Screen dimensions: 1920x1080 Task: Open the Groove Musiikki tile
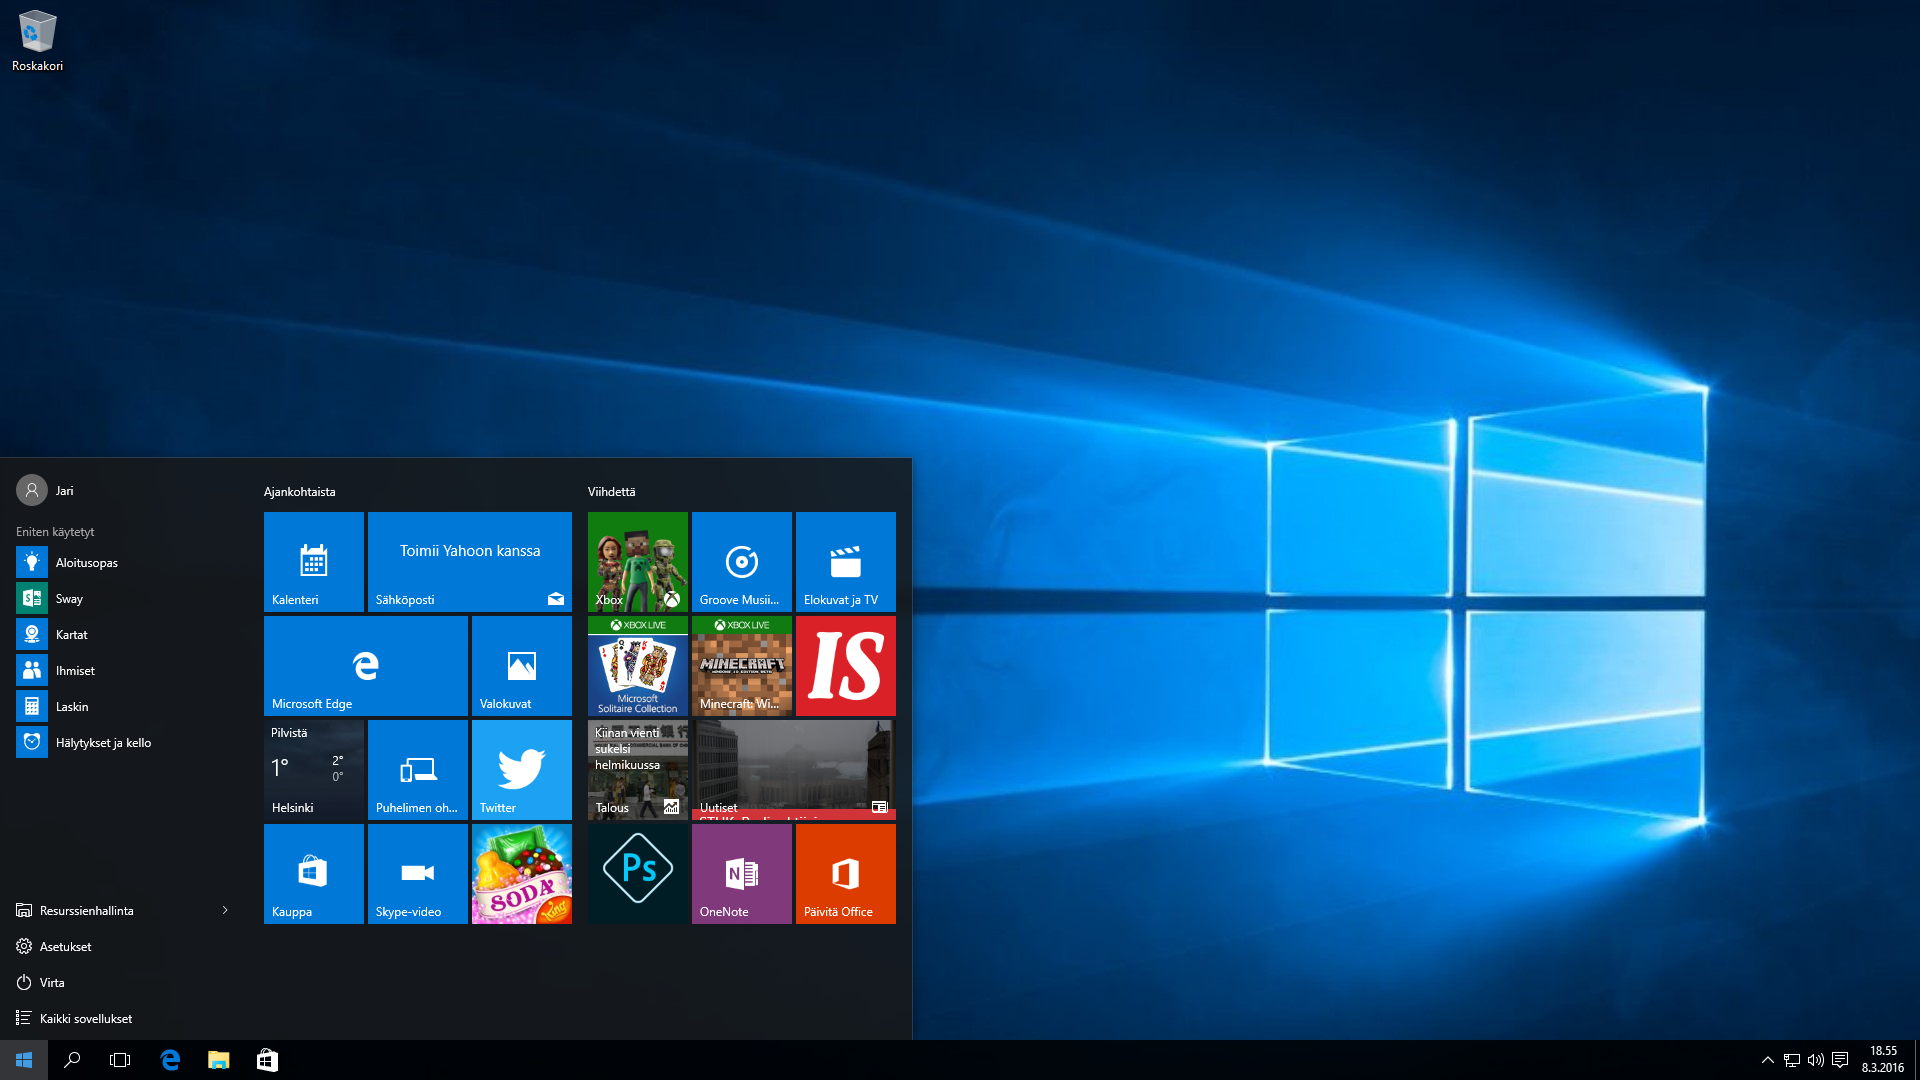tap(742, 562)
